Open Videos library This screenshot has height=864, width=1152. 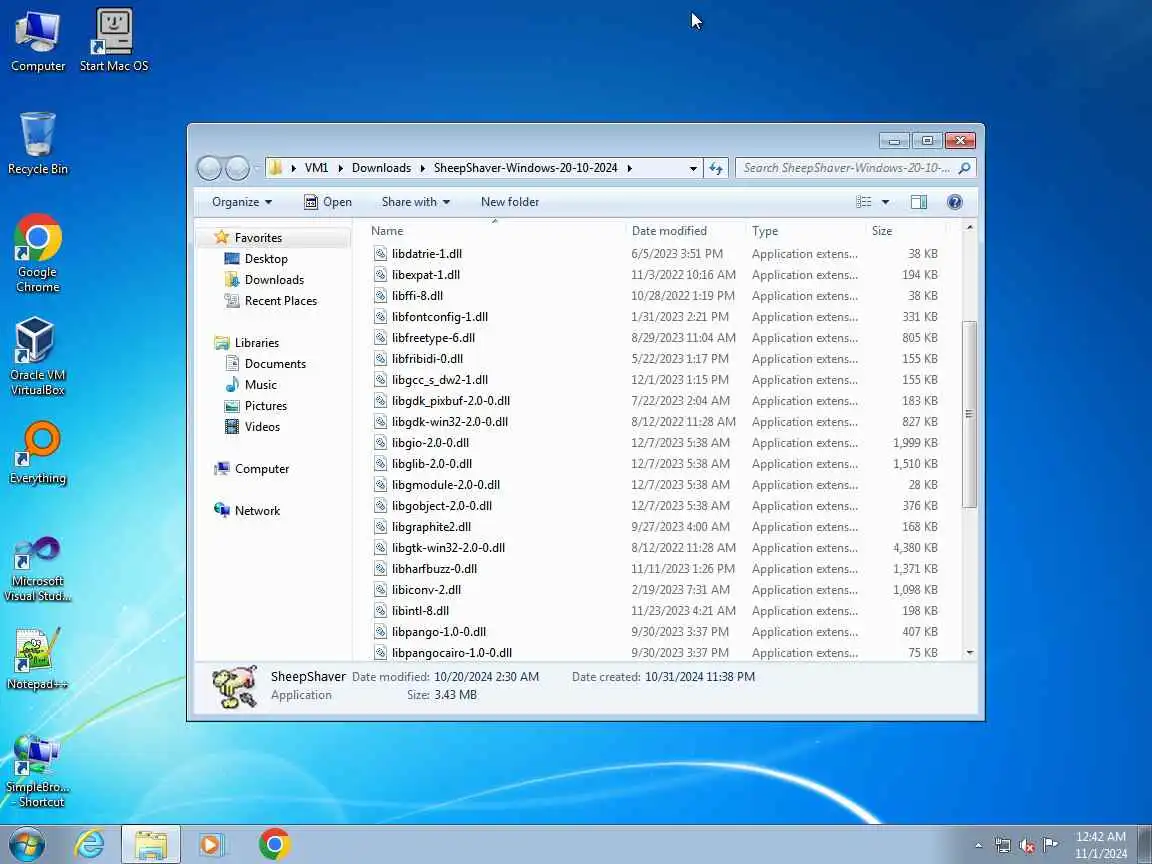[x=262, y=427]
